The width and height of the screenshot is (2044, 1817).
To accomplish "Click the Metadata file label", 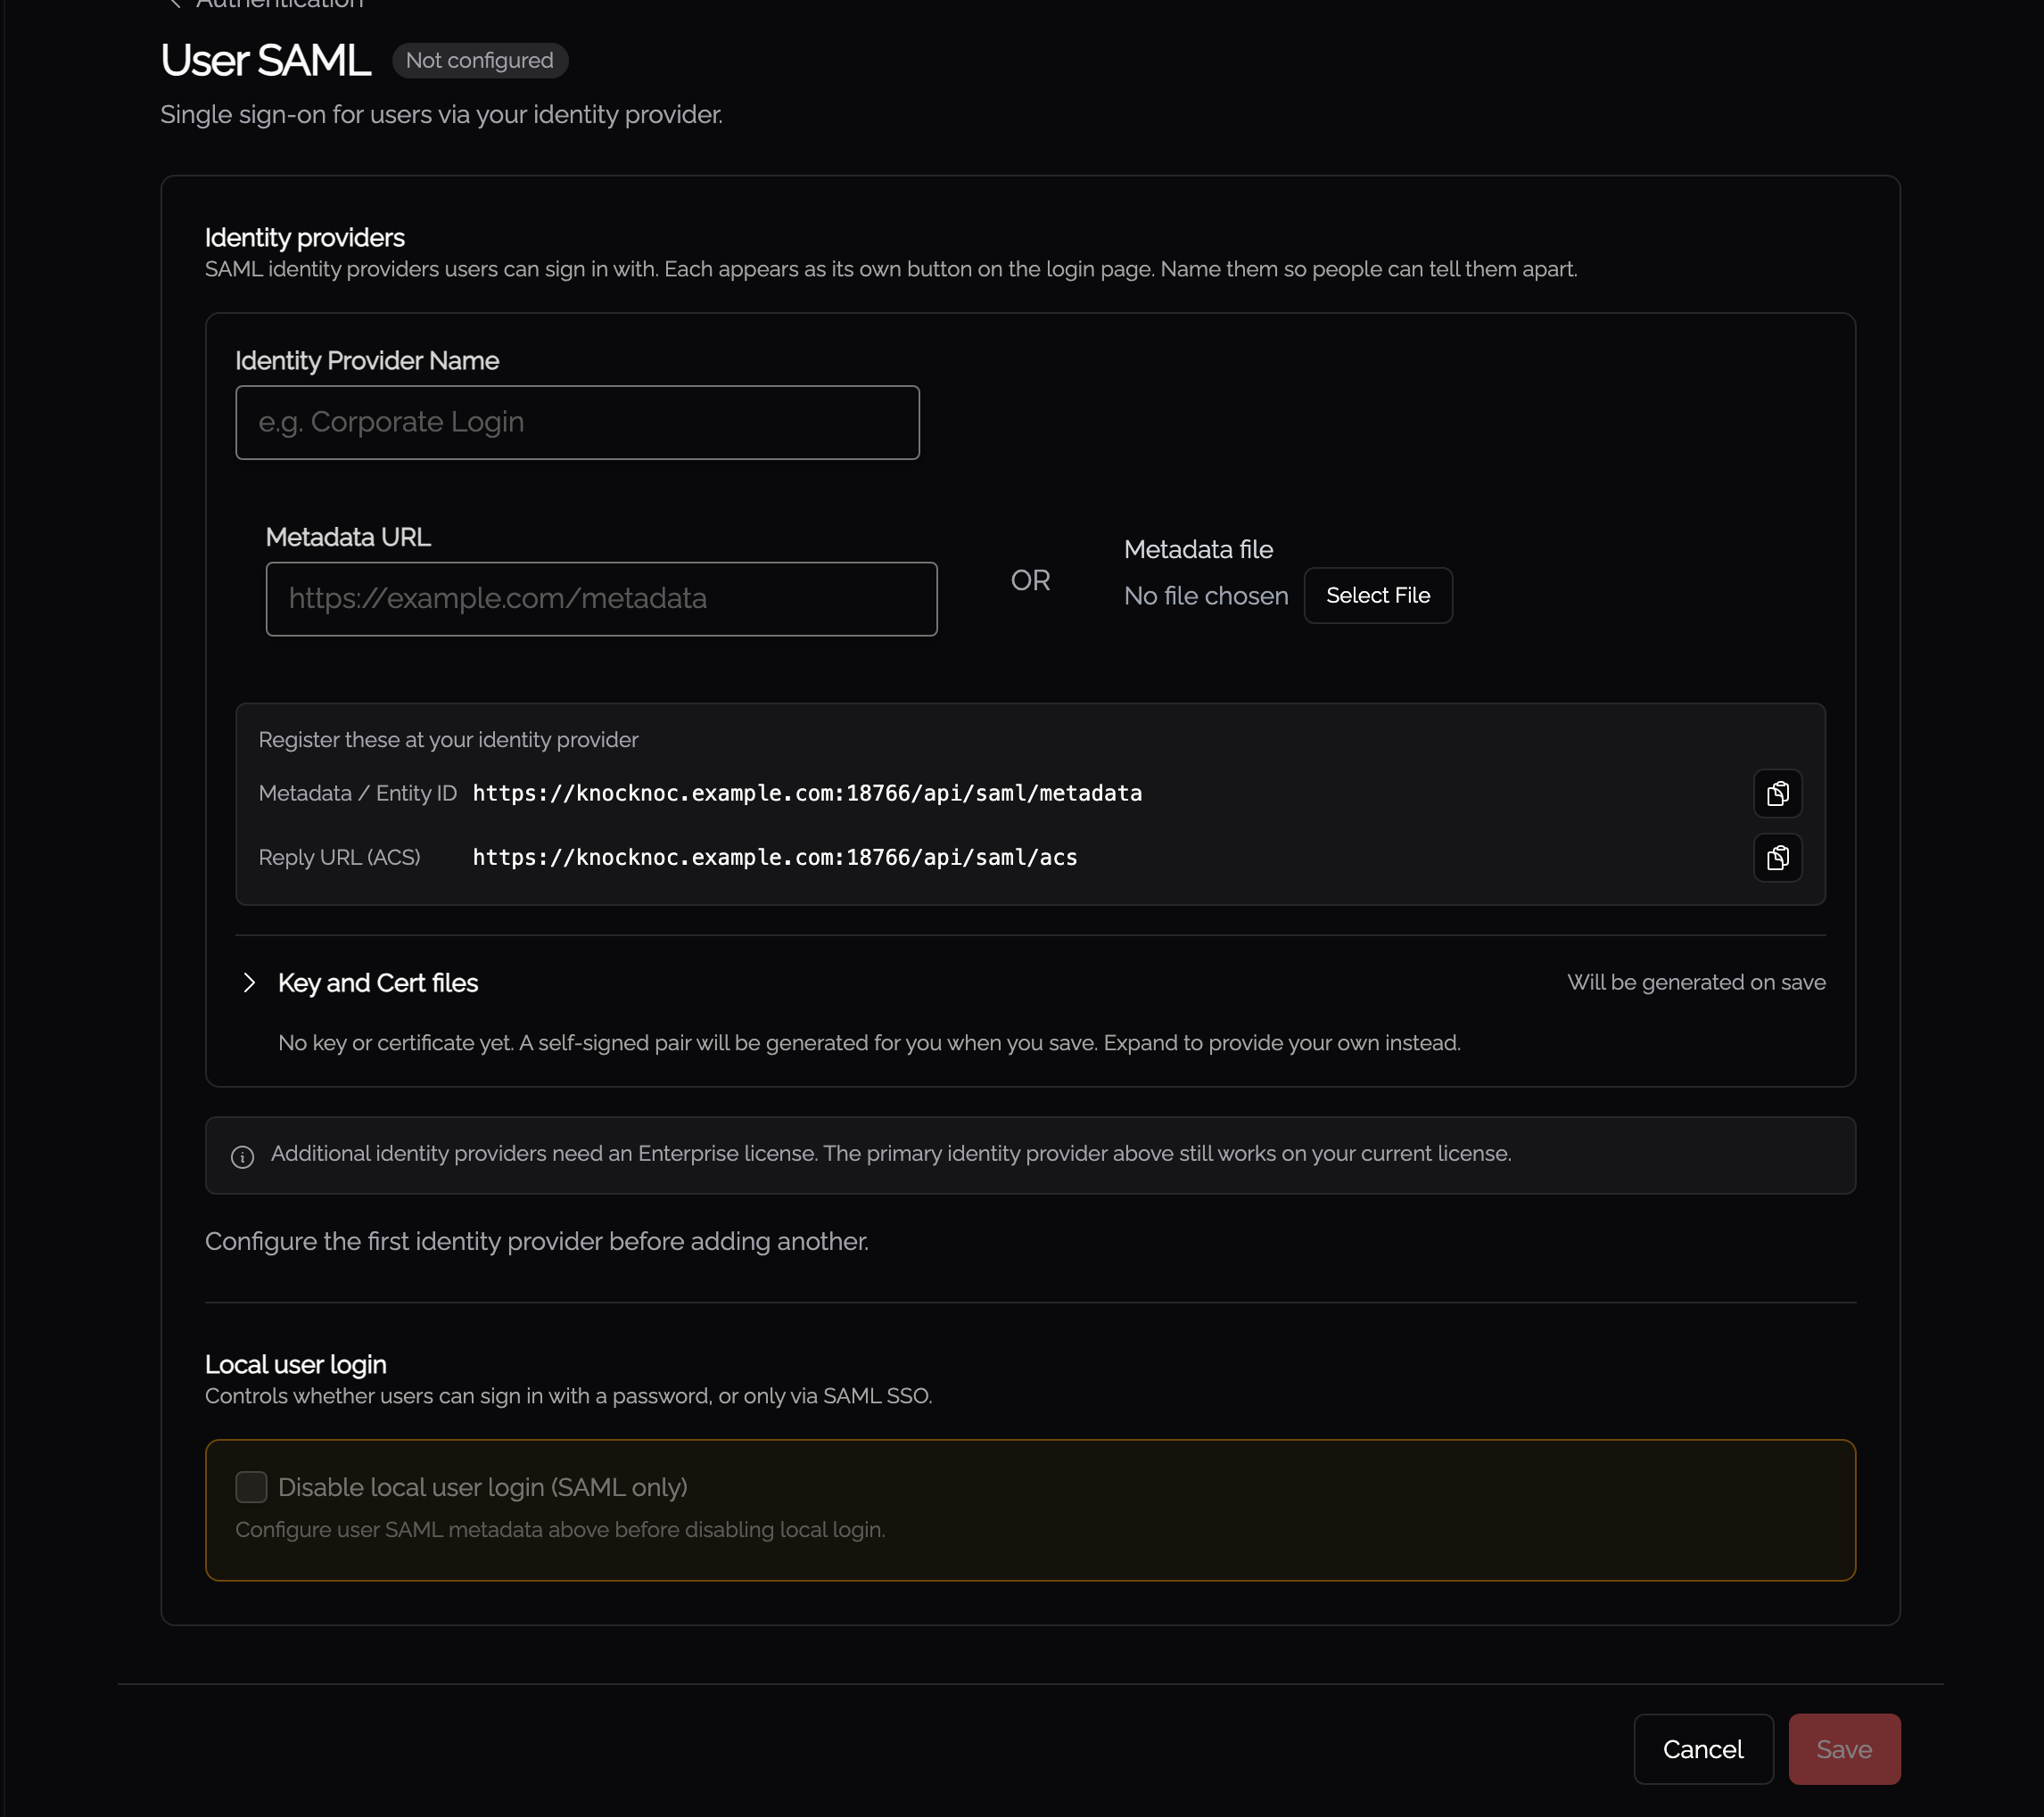I will (1198, 549).
